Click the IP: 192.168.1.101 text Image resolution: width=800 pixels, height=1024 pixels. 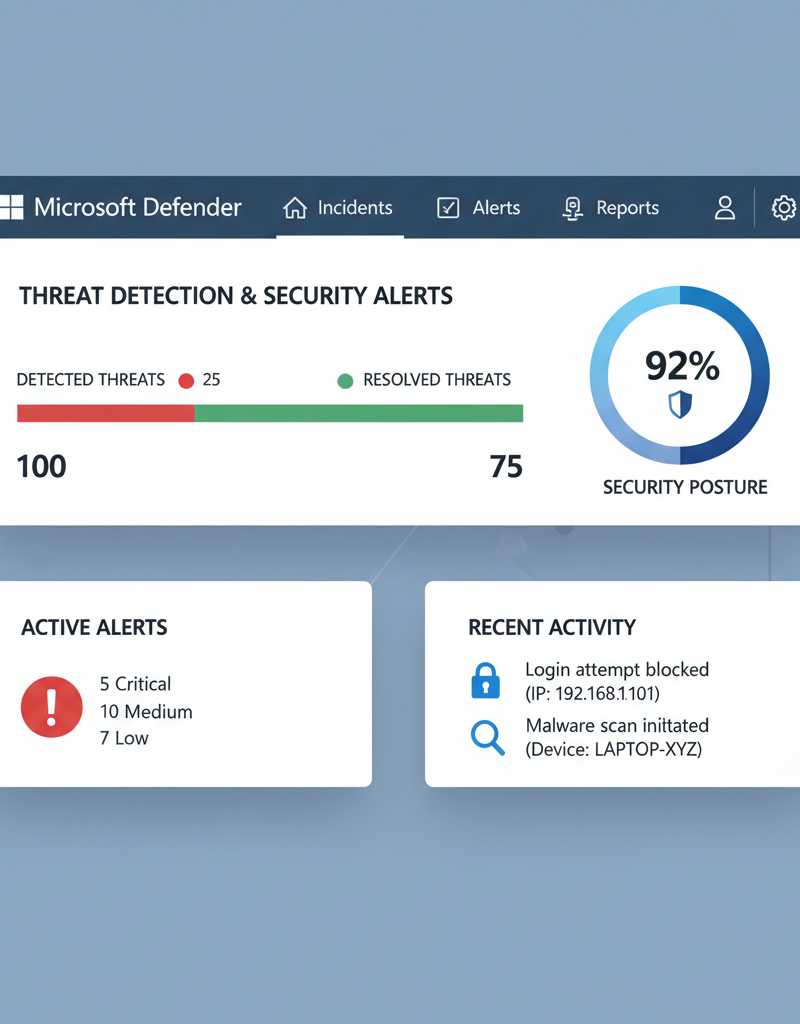592,694
